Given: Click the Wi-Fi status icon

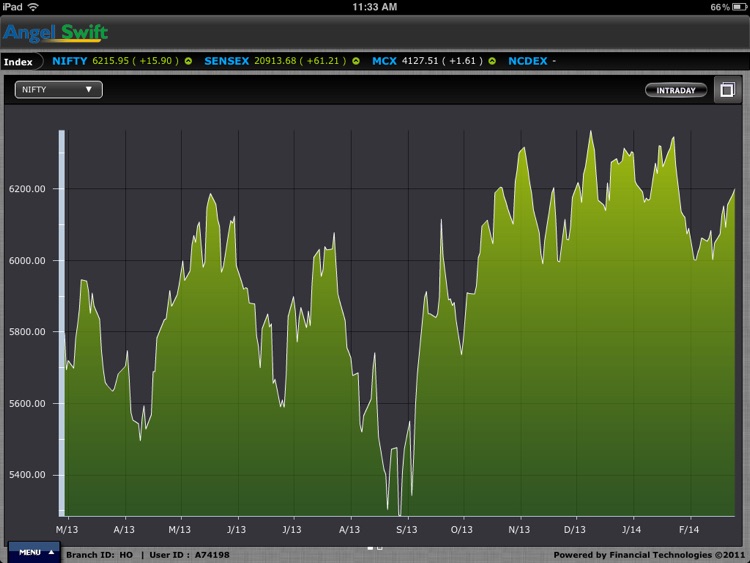Looking at the screenshot, I should tap(33, 7).
